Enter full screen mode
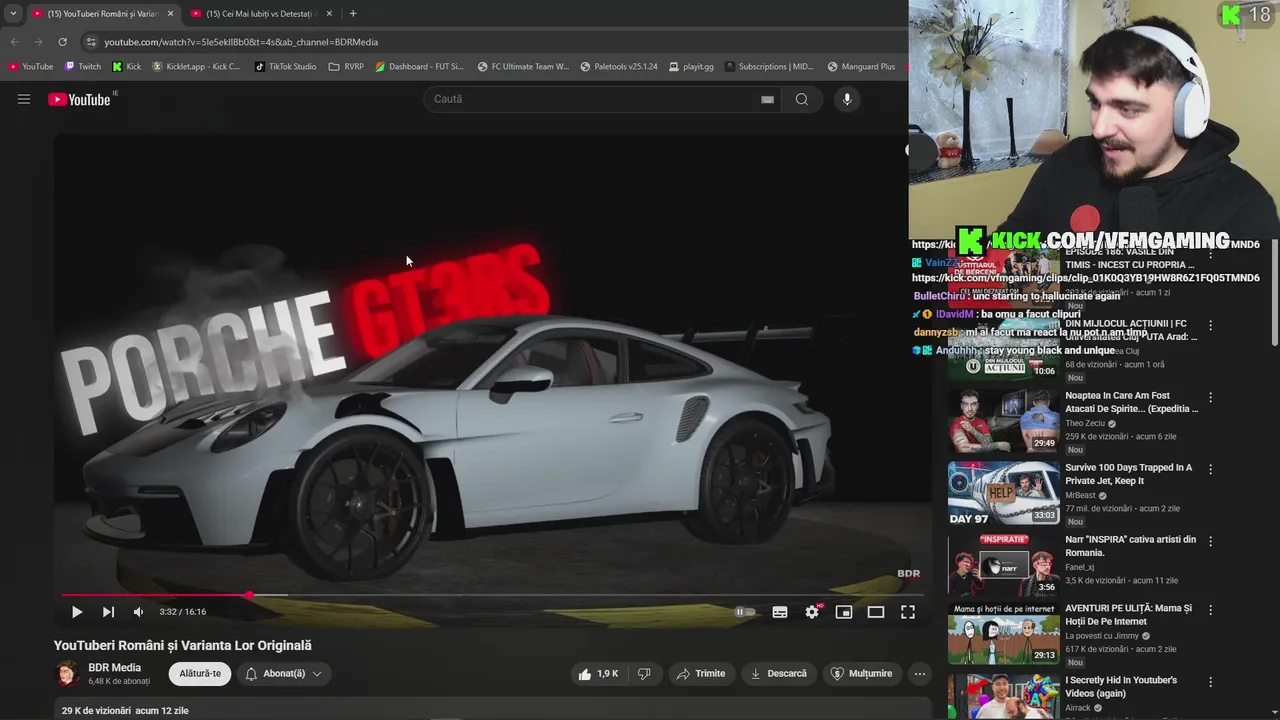The width and height of the screenshot is (1280, 720). (908, 612)
